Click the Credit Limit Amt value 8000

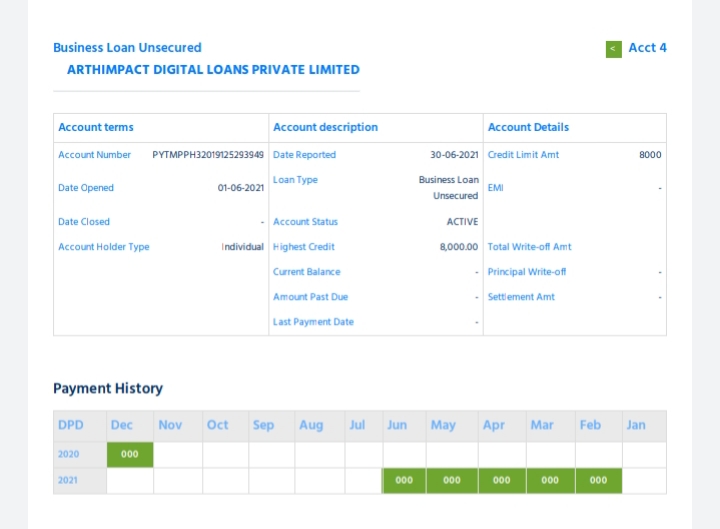point(650,155)
